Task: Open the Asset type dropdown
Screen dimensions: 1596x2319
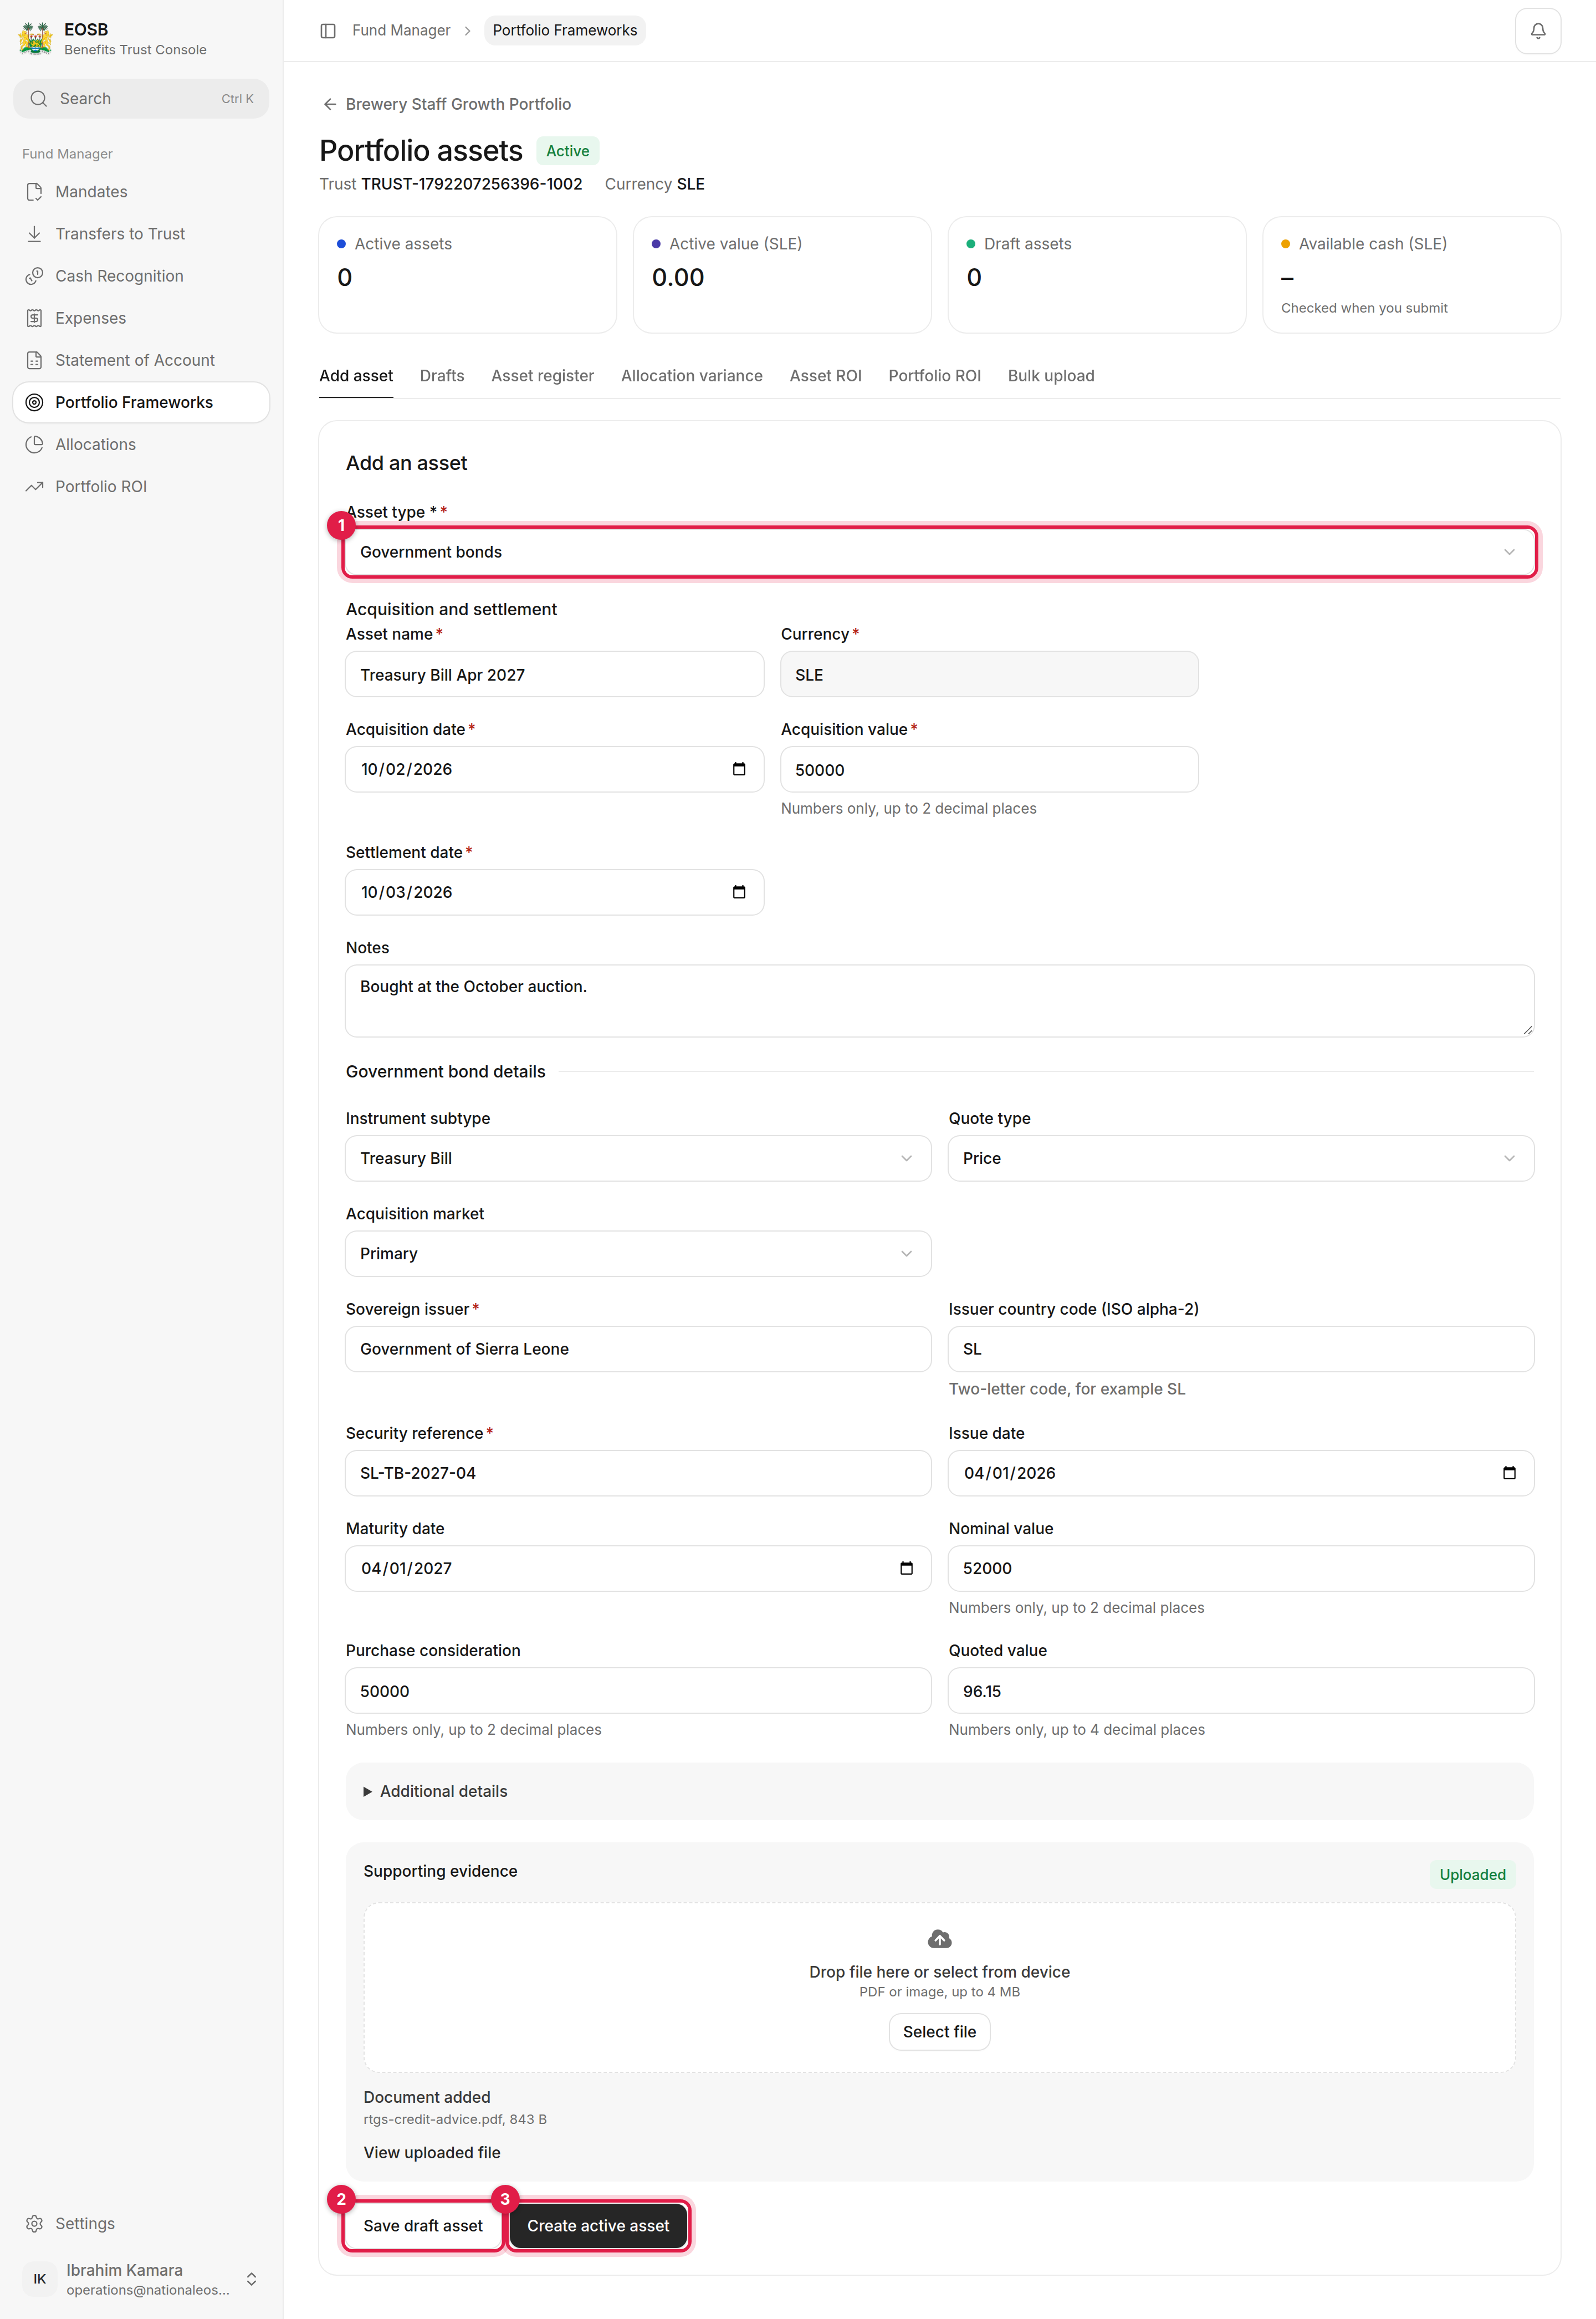Action: coord(939,552)
